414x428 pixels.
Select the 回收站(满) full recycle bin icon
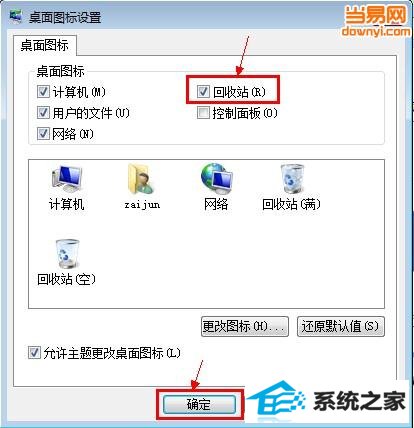[292, 179]
